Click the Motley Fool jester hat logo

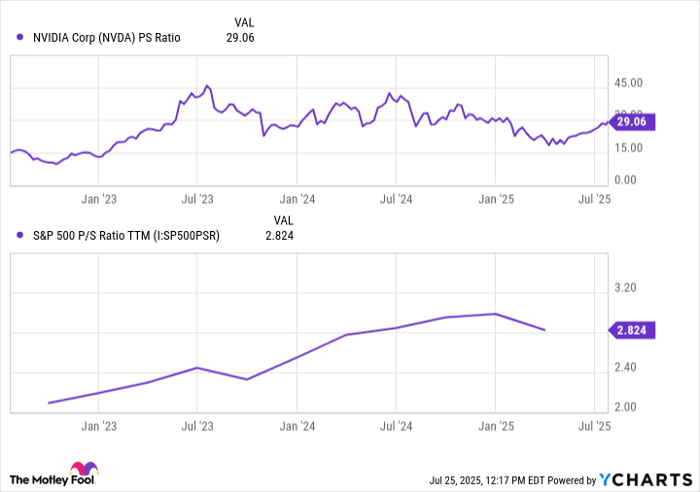click(82, 470)
